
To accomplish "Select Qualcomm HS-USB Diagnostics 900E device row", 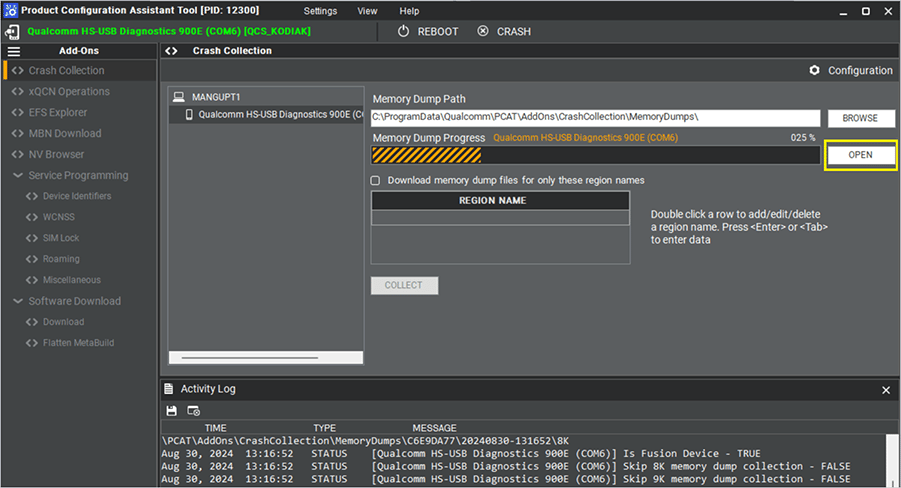I will point(265,114).
